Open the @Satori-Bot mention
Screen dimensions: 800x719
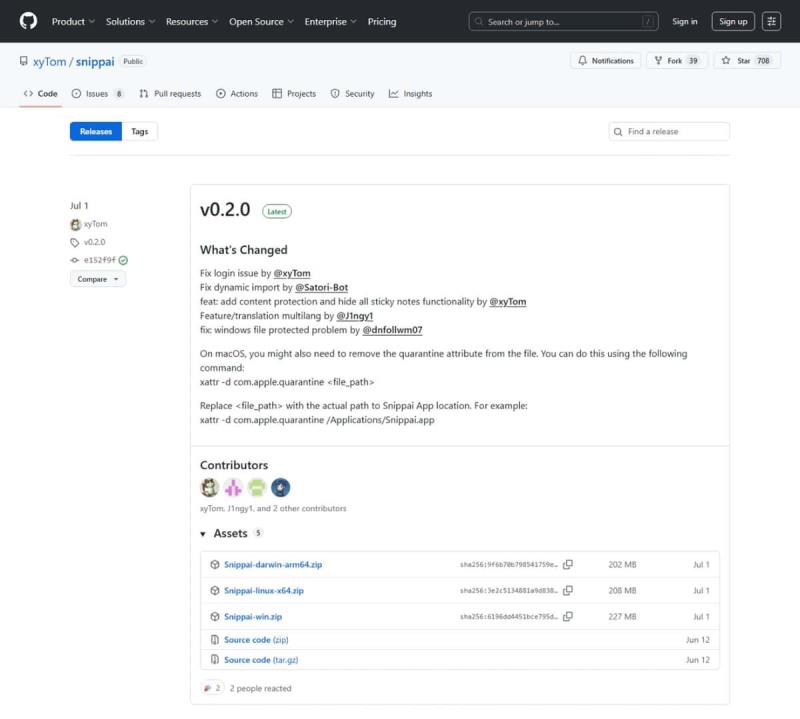pyautogui.click(x=321, y=288)
